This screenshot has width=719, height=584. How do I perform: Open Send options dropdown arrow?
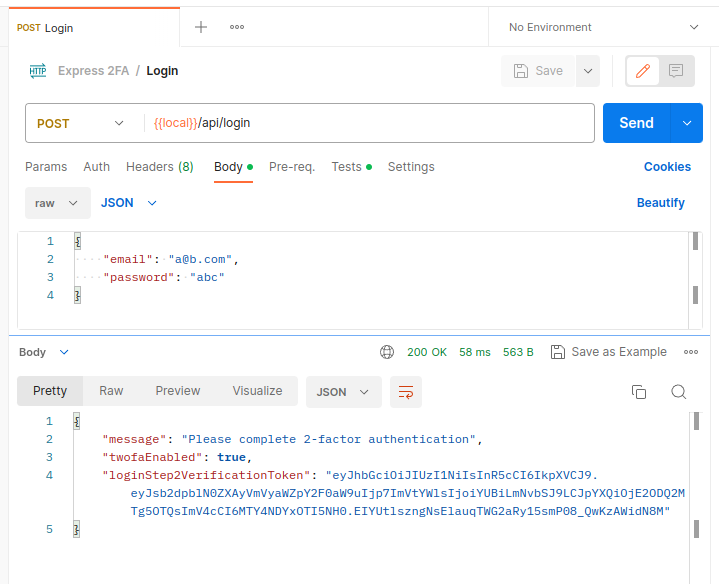tap(686, 123)
